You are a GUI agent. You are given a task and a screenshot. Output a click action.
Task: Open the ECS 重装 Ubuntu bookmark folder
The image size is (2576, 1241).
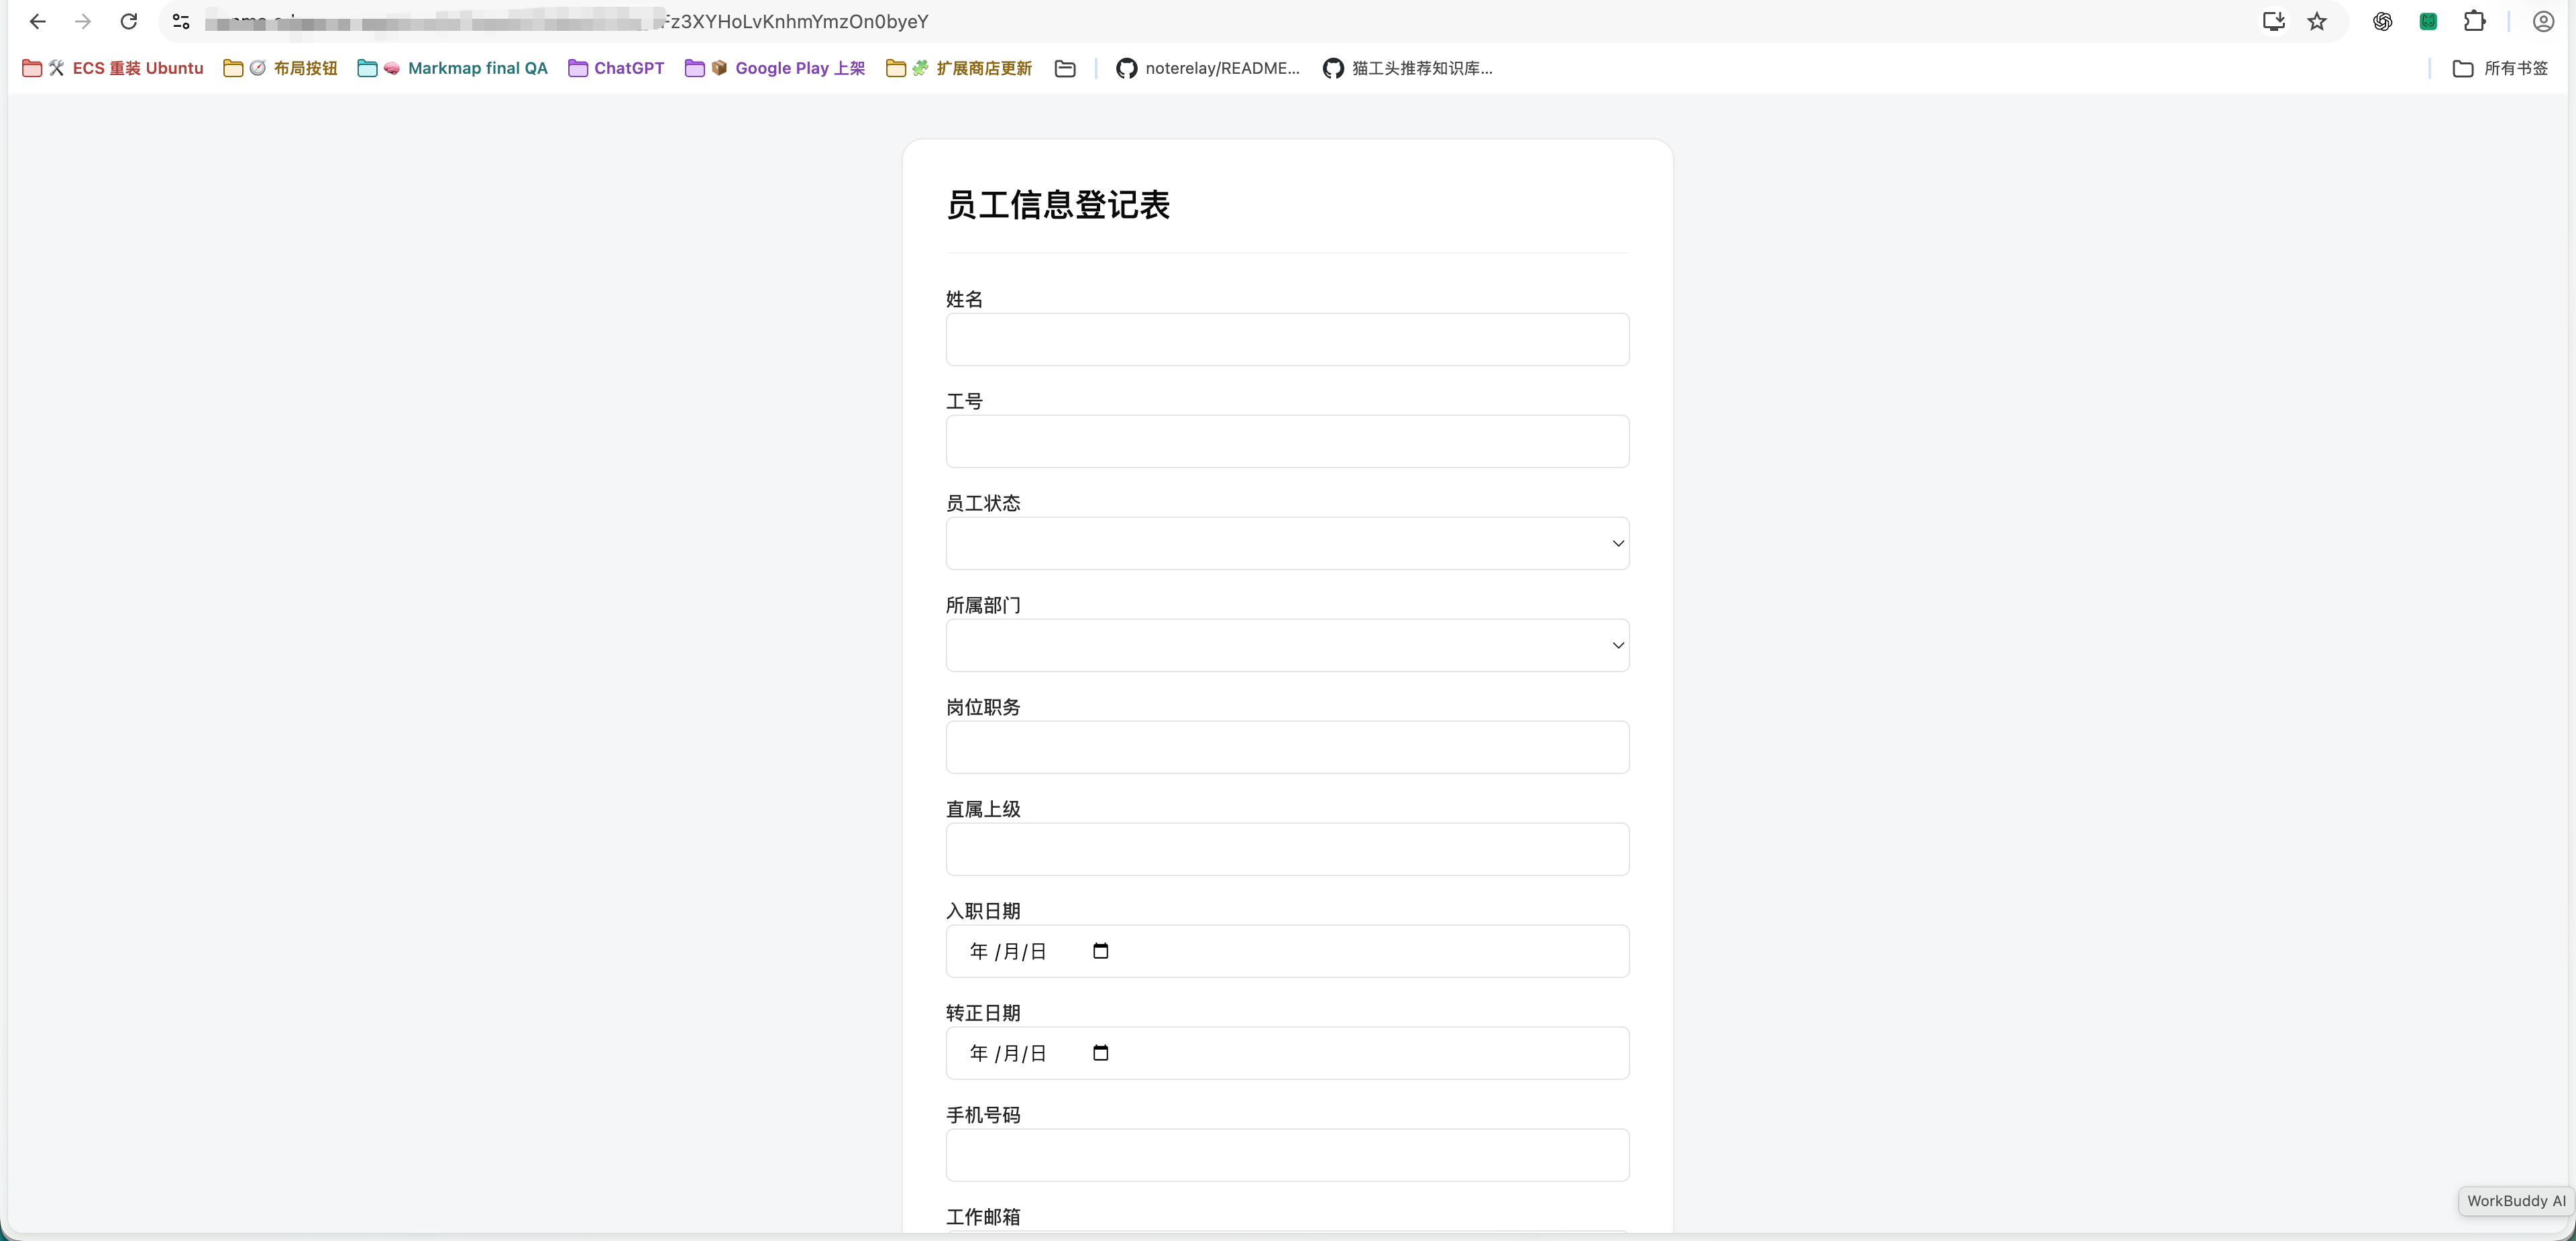113,68
